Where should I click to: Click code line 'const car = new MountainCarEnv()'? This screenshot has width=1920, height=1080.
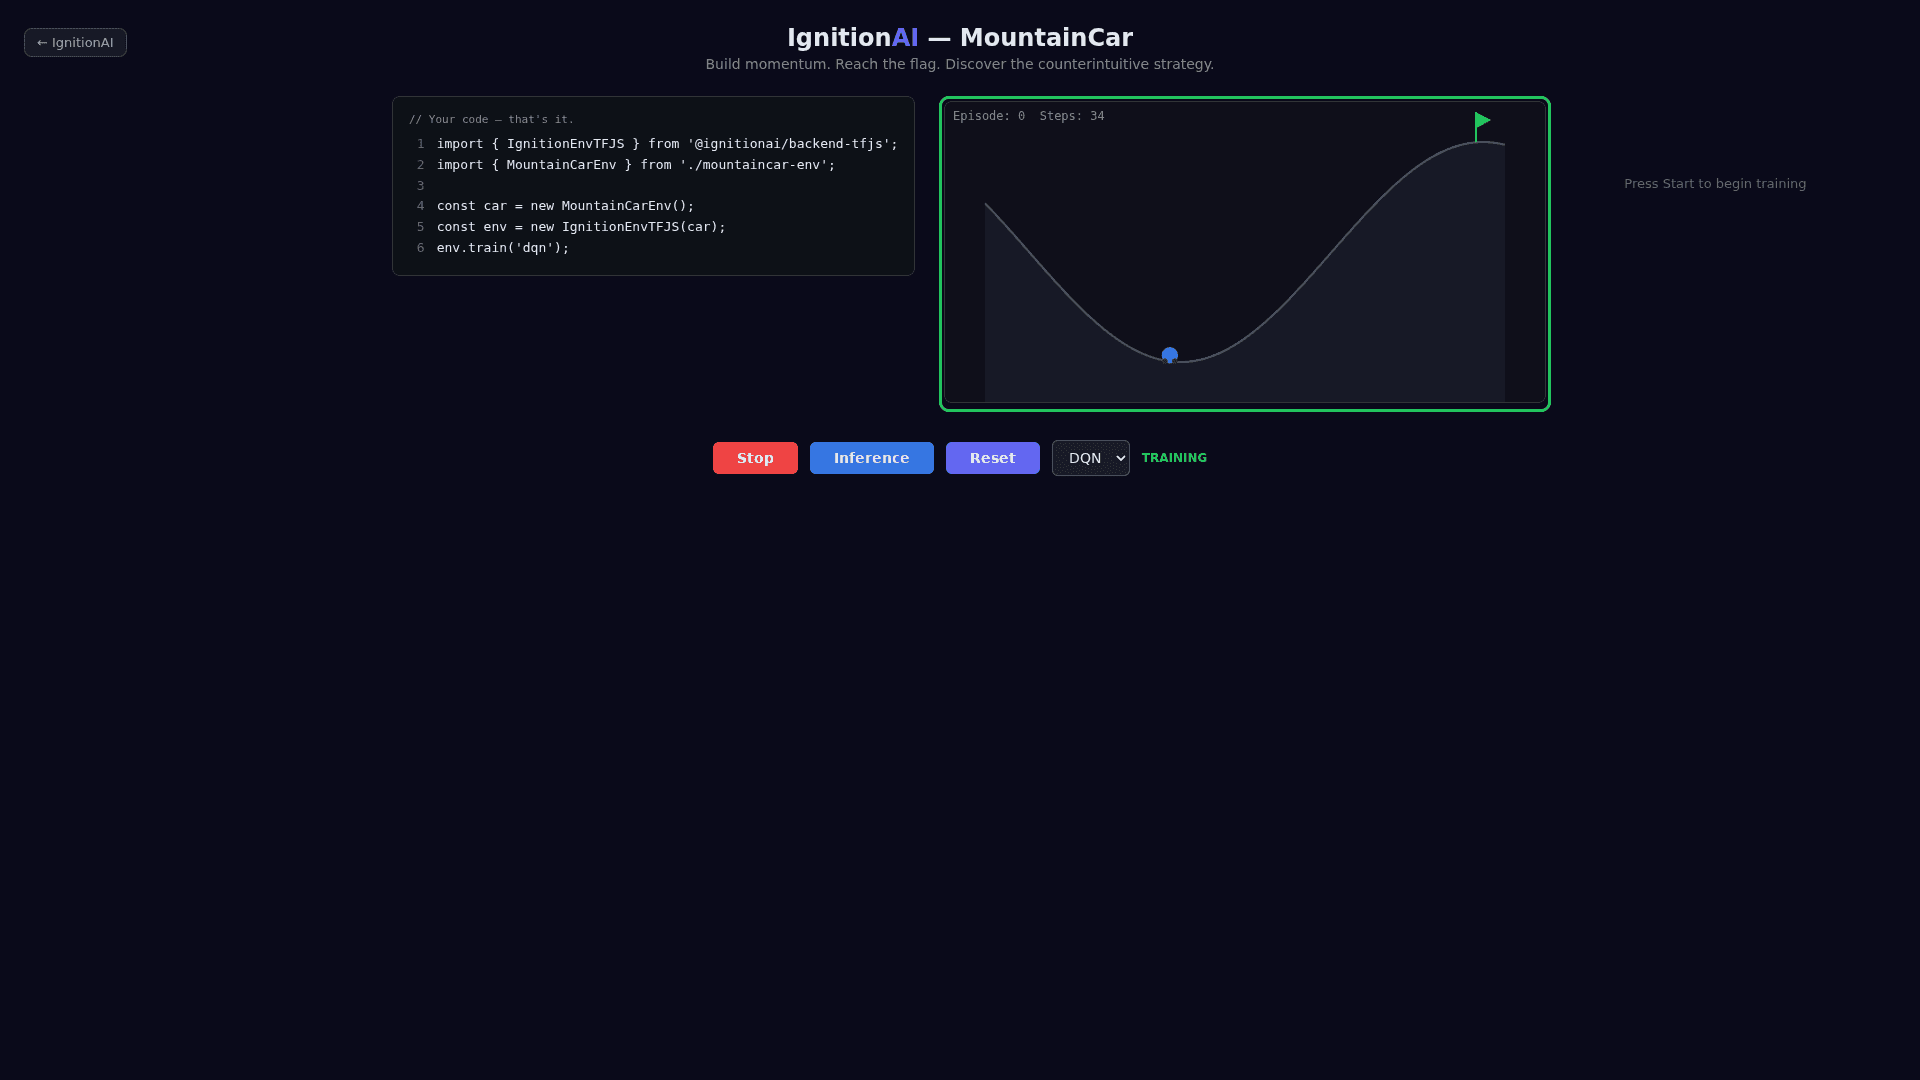point(565,206)
